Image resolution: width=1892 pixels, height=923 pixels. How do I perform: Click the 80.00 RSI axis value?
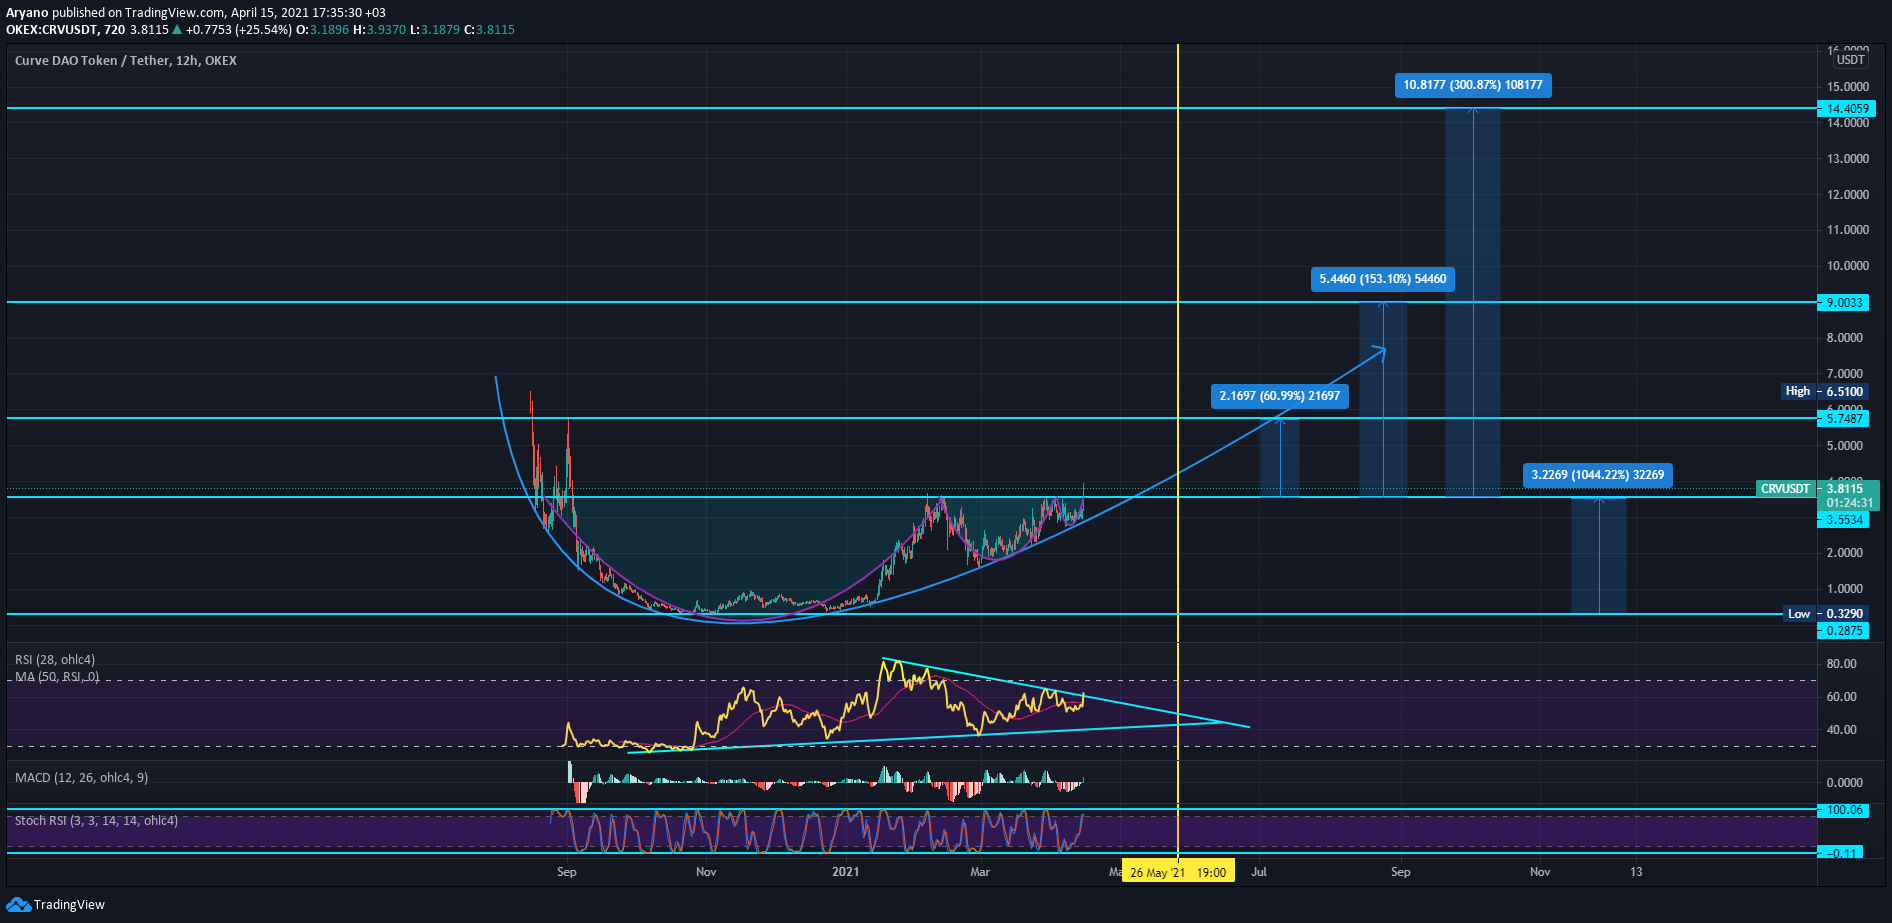(1842, 664)
